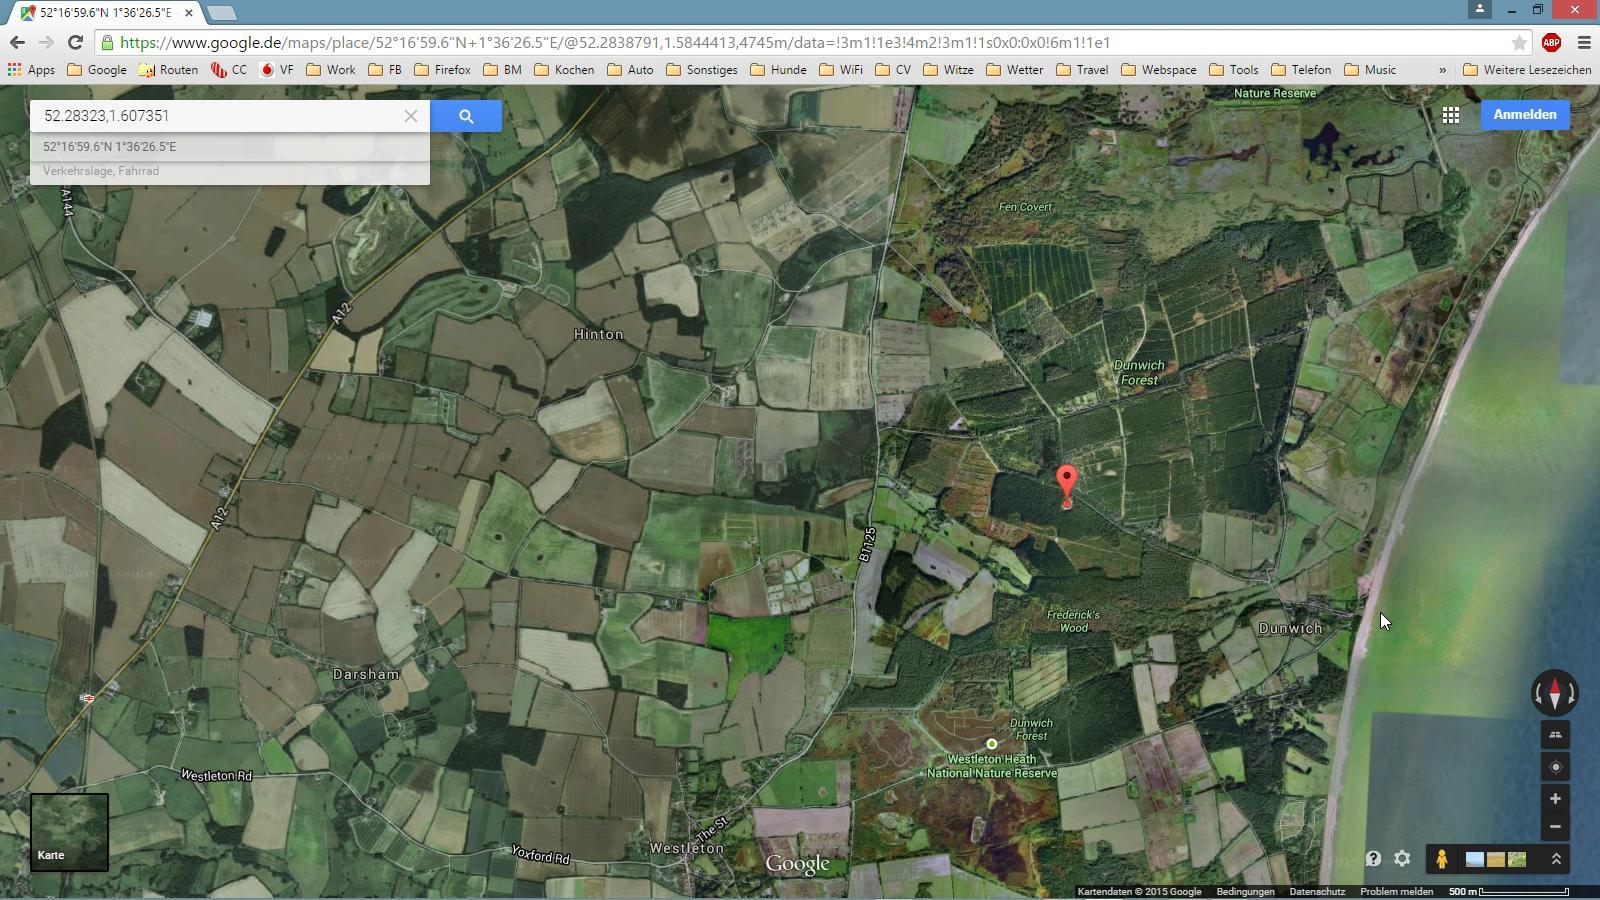Click the Problem melden link

click(1396, 892)
